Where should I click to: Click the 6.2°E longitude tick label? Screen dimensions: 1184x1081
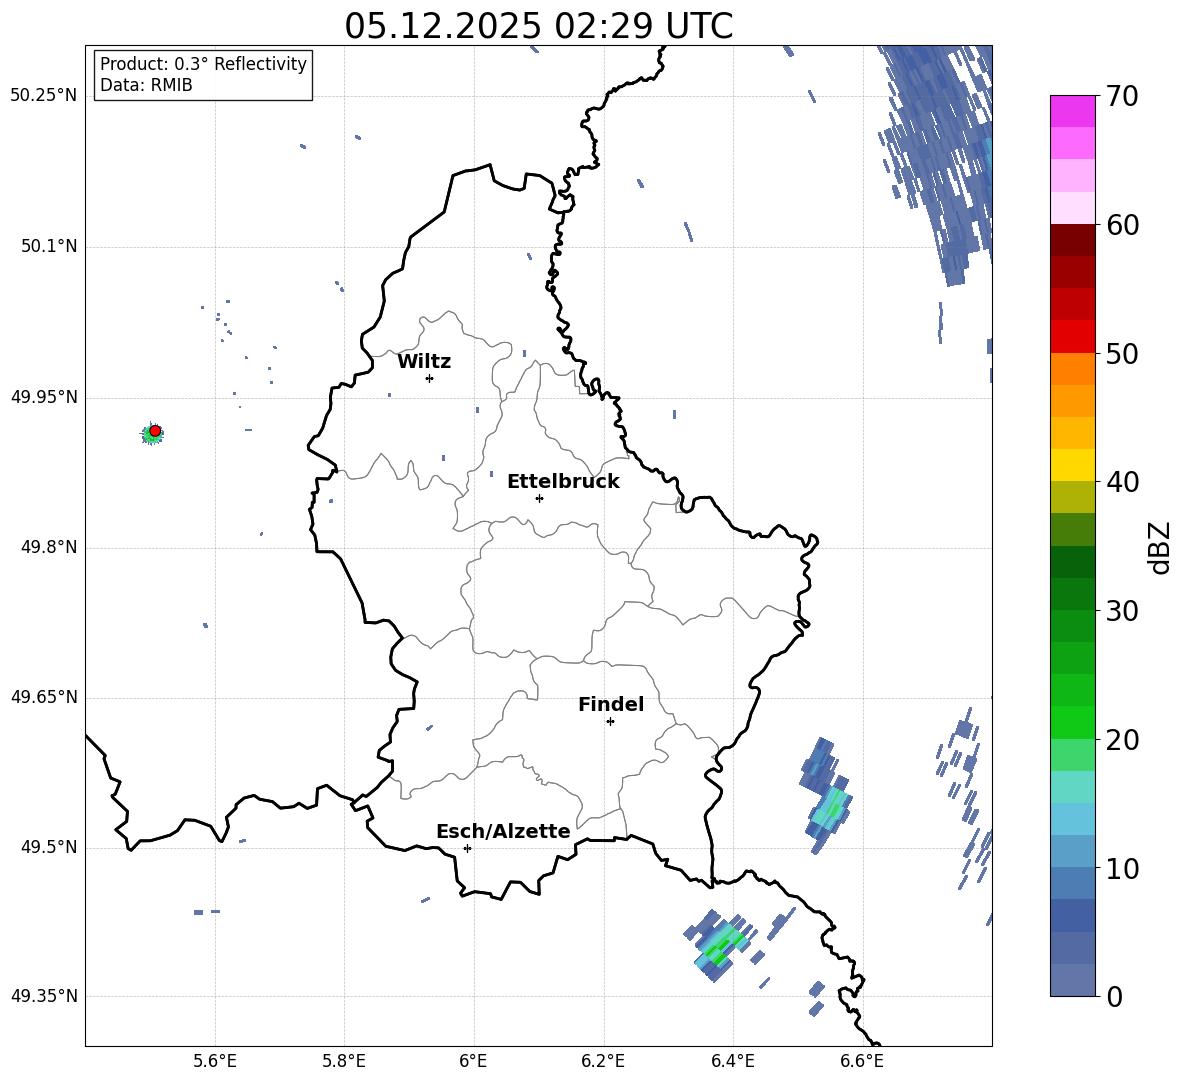(603, 1060)
